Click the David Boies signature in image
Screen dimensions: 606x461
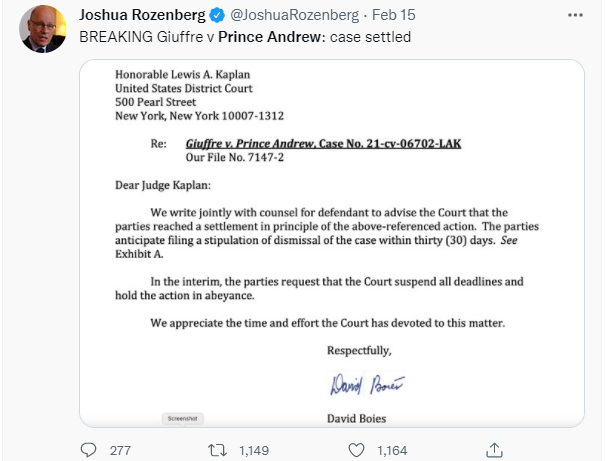click(x=367, y=384)
